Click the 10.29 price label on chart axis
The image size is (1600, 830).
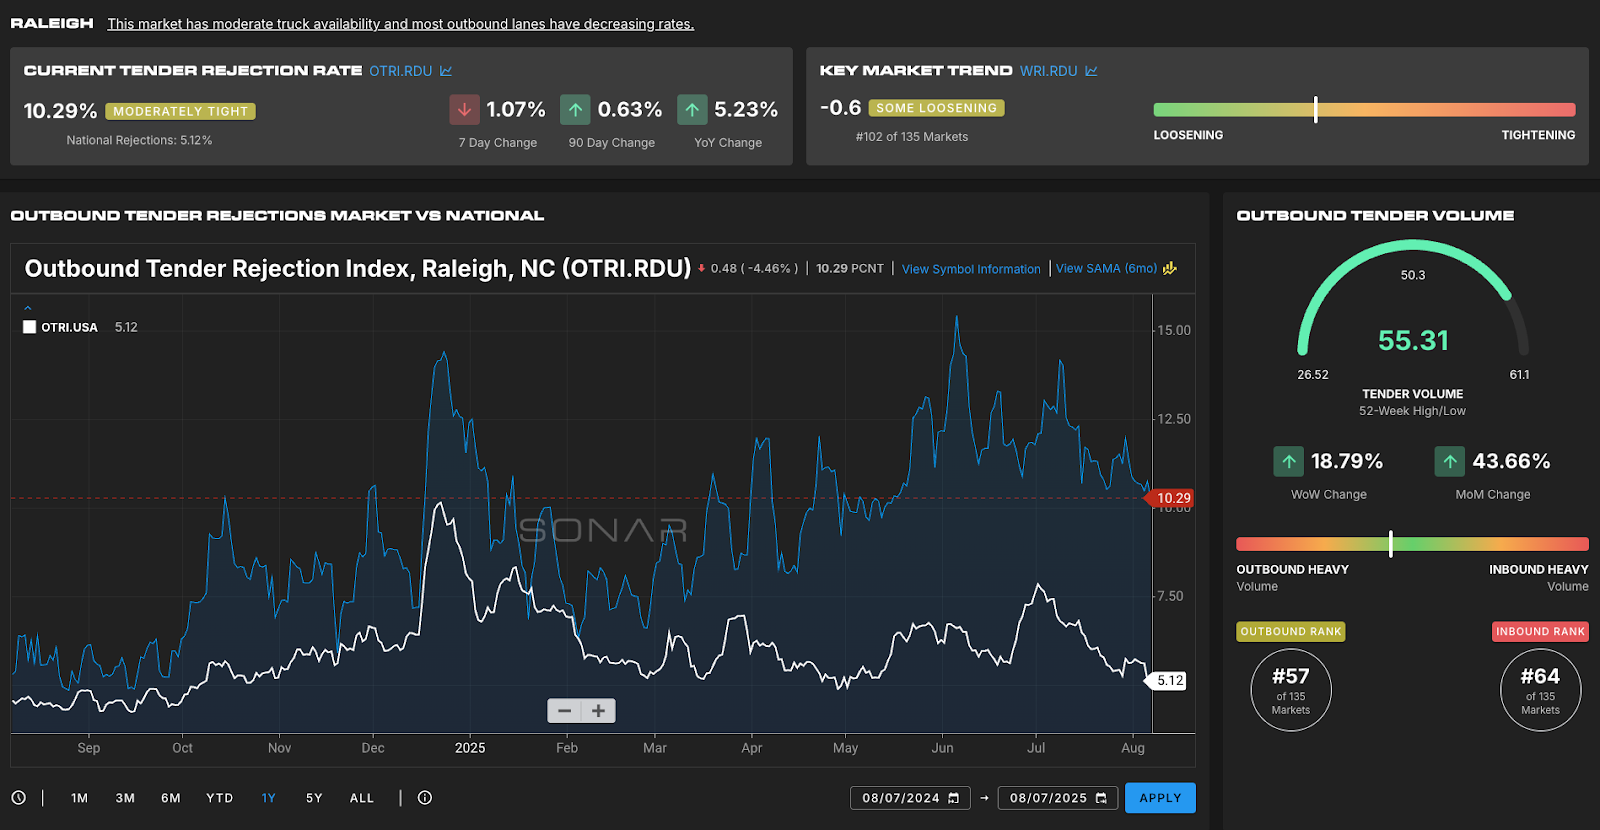1172,498
